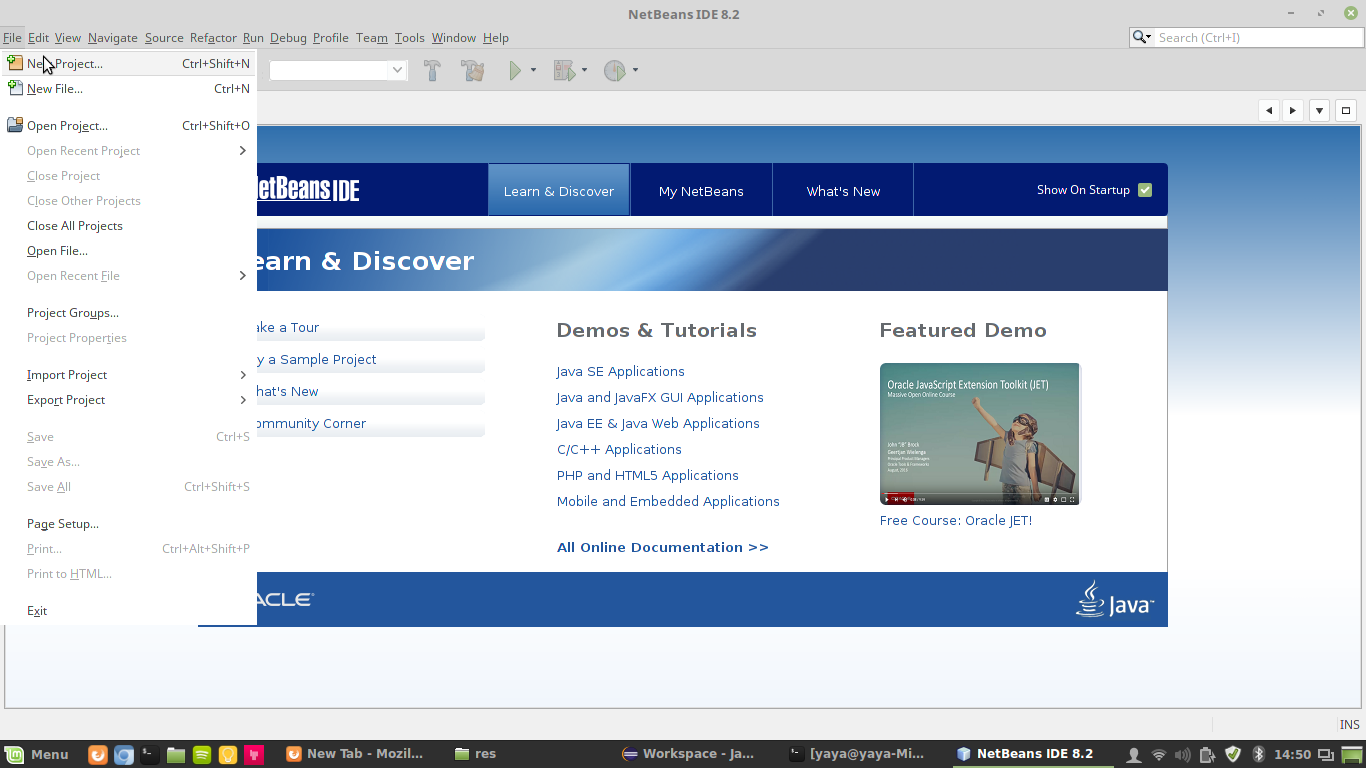Click the Chromium launcher icon in the panel

(124, 755)
